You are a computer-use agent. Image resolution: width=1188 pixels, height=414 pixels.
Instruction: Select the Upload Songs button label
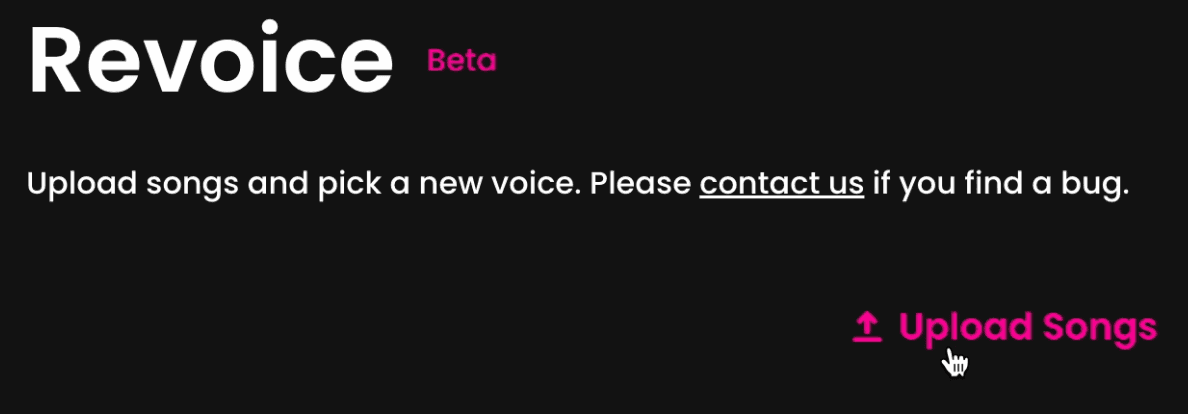coord(1027,328)
